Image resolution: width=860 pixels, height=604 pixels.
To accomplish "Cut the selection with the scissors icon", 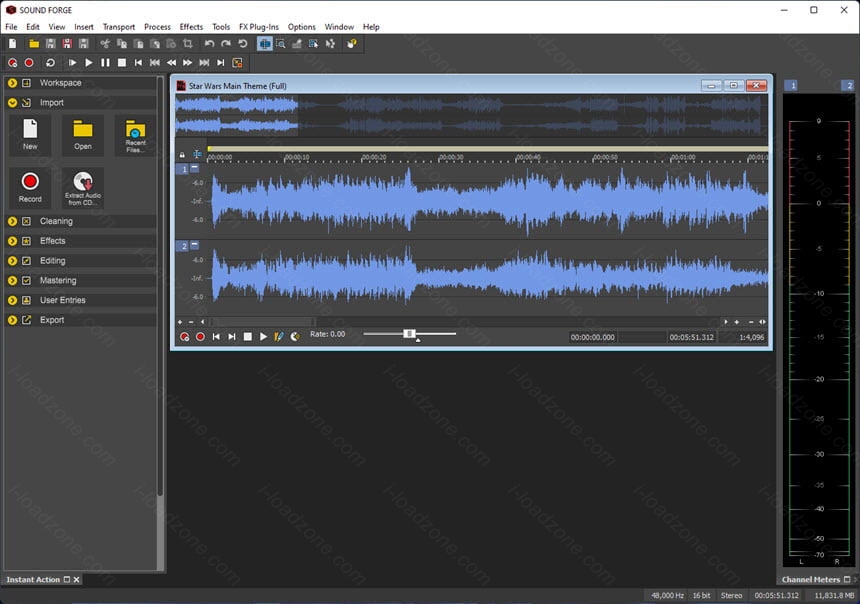I will coord(105,44).
